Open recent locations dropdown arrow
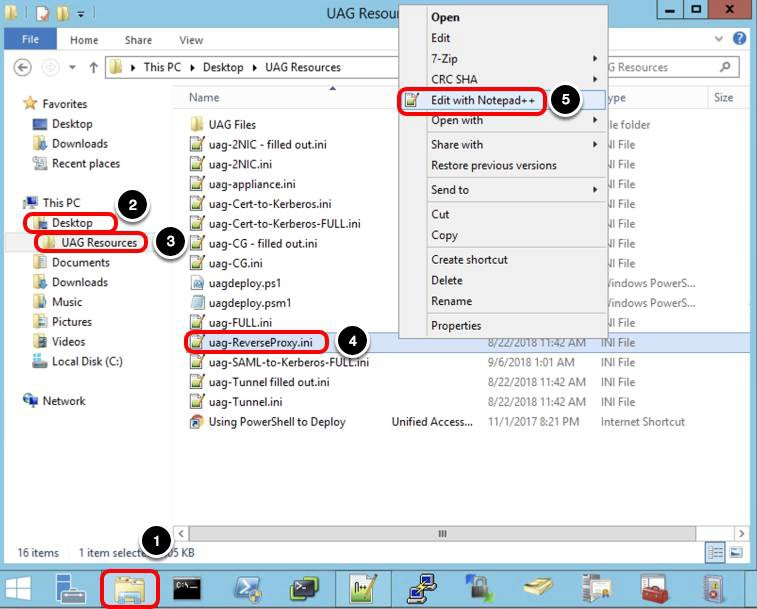Image resolution: width=757 pixels, height=609 pixels. coord(72,67)
